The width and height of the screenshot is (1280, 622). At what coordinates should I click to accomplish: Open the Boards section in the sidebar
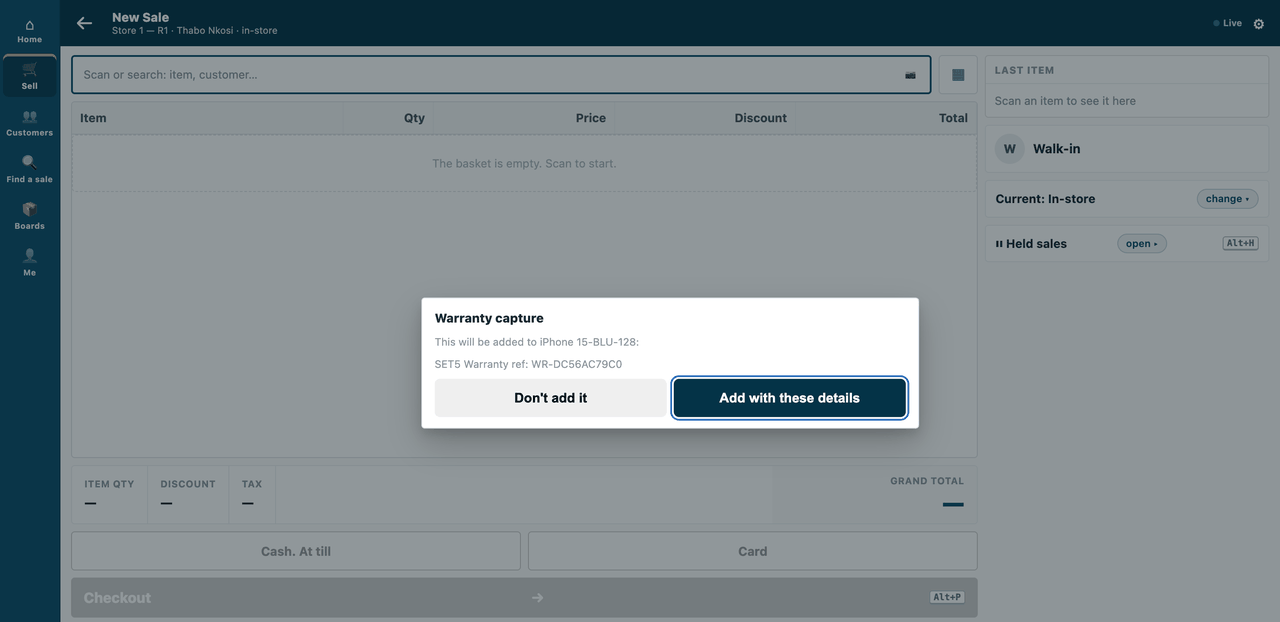(x=29, y=216)
